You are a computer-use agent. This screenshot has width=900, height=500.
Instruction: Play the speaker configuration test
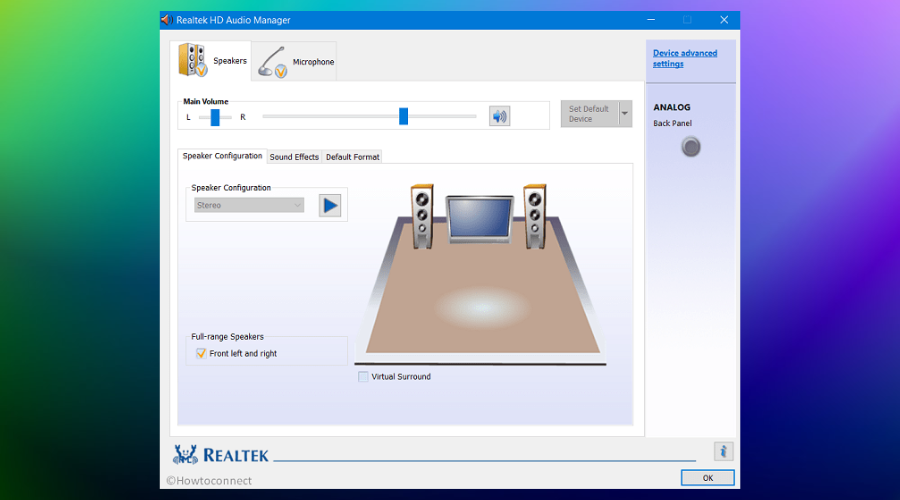tap(330, 205)
